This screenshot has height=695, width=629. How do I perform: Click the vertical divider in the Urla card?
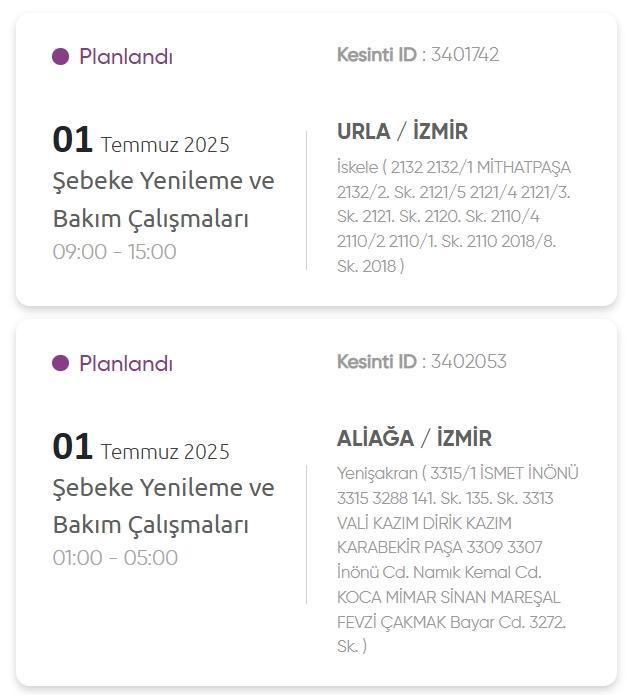pos(306,200)
